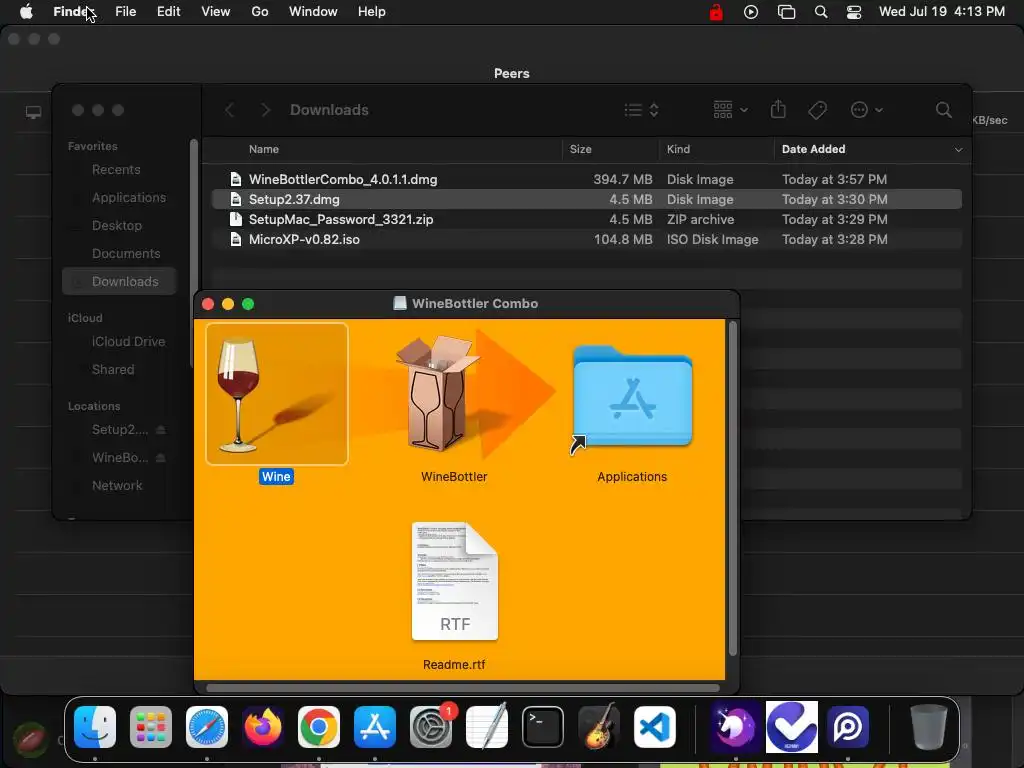1024x768 pixels.
Task: Open the Go menu
Action: coord(260,12)
